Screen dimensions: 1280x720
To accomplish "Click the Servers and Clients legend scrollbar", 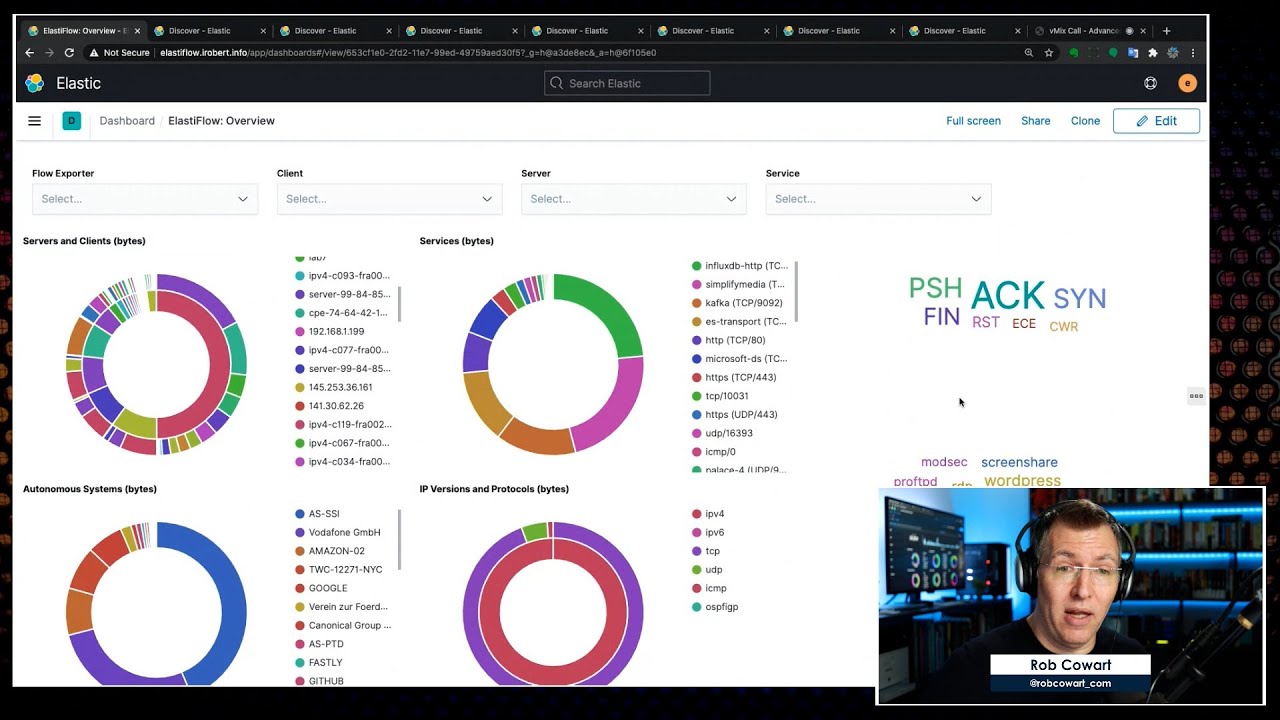I will tap(399, 304).
